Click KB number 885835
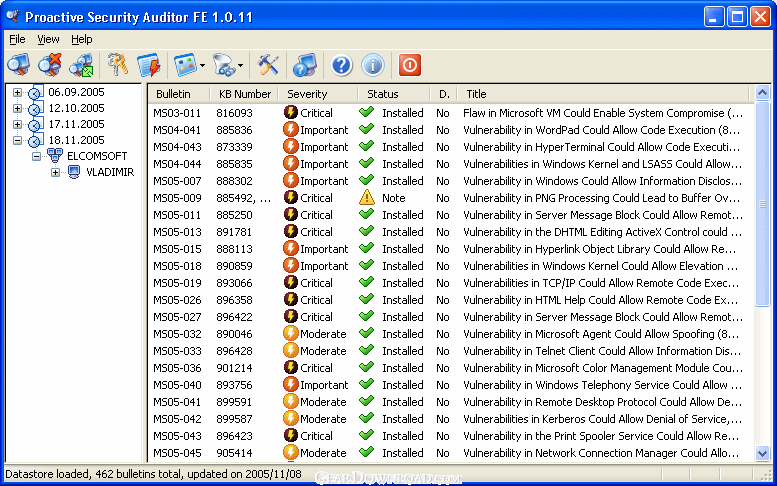 [x=234, y=164]
